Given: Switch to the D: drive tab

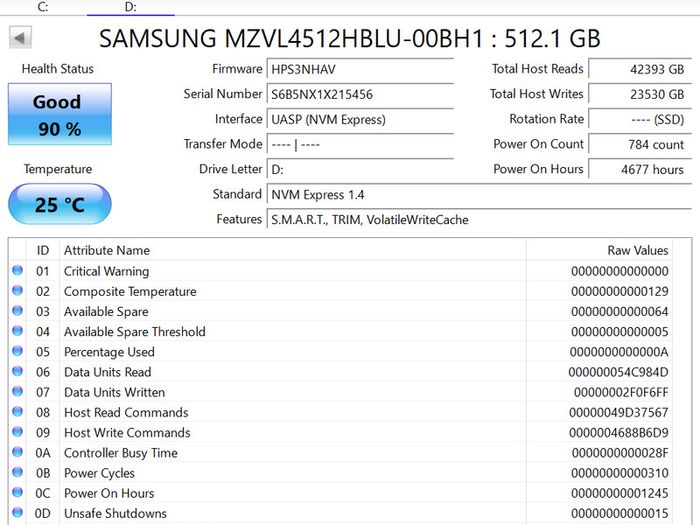Looking at the screenshot, I should click(130, 7).
